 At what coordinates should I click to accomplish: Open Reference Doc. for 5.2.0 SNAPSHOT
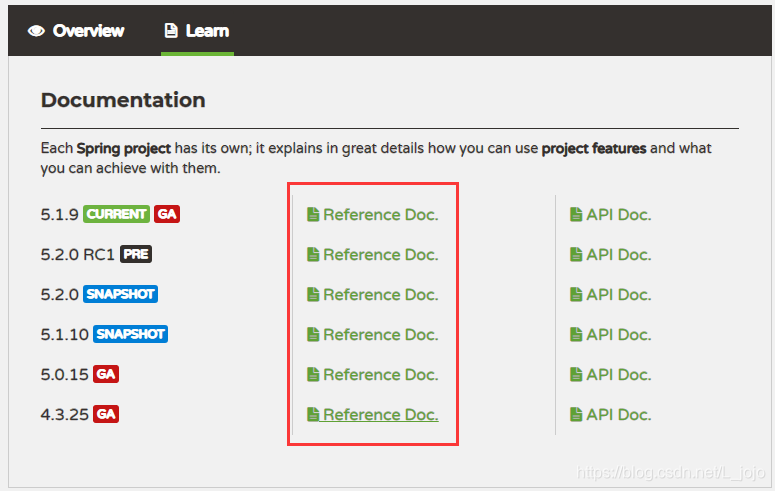(x=373, y=295)
